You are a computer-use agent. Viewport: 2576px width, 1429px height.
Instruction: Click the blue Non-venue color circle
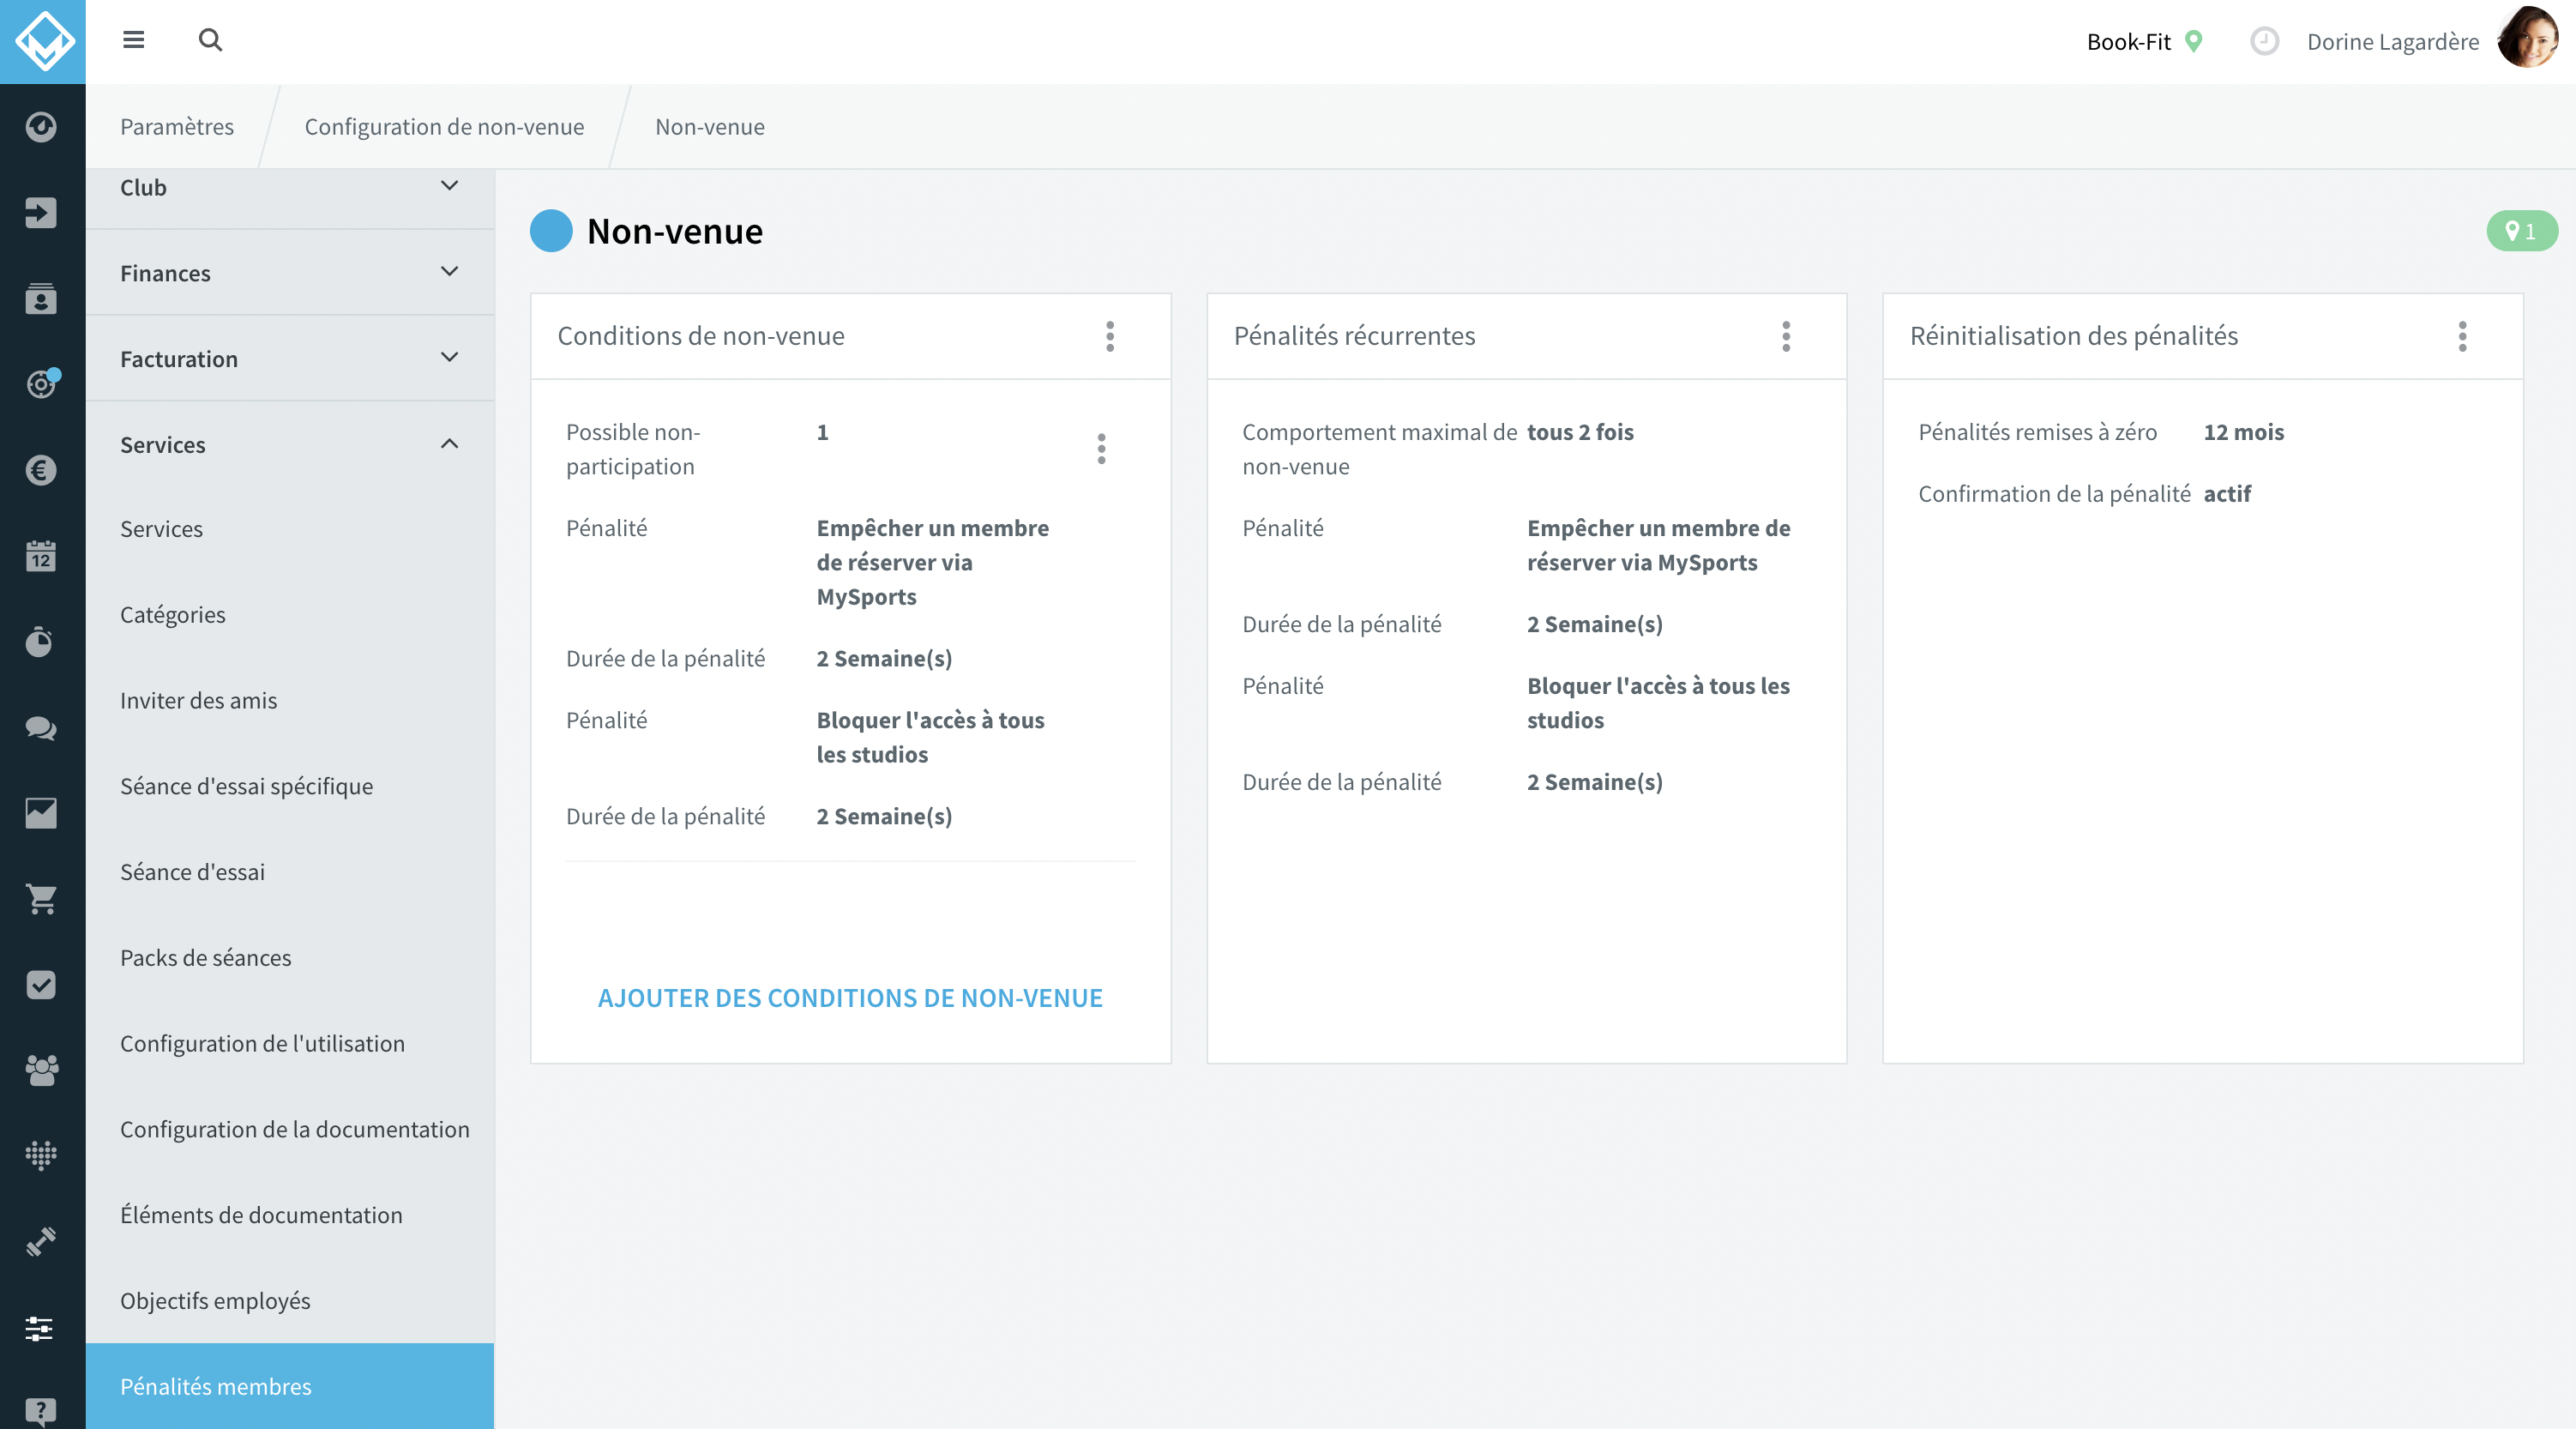[x=551, y=231]
